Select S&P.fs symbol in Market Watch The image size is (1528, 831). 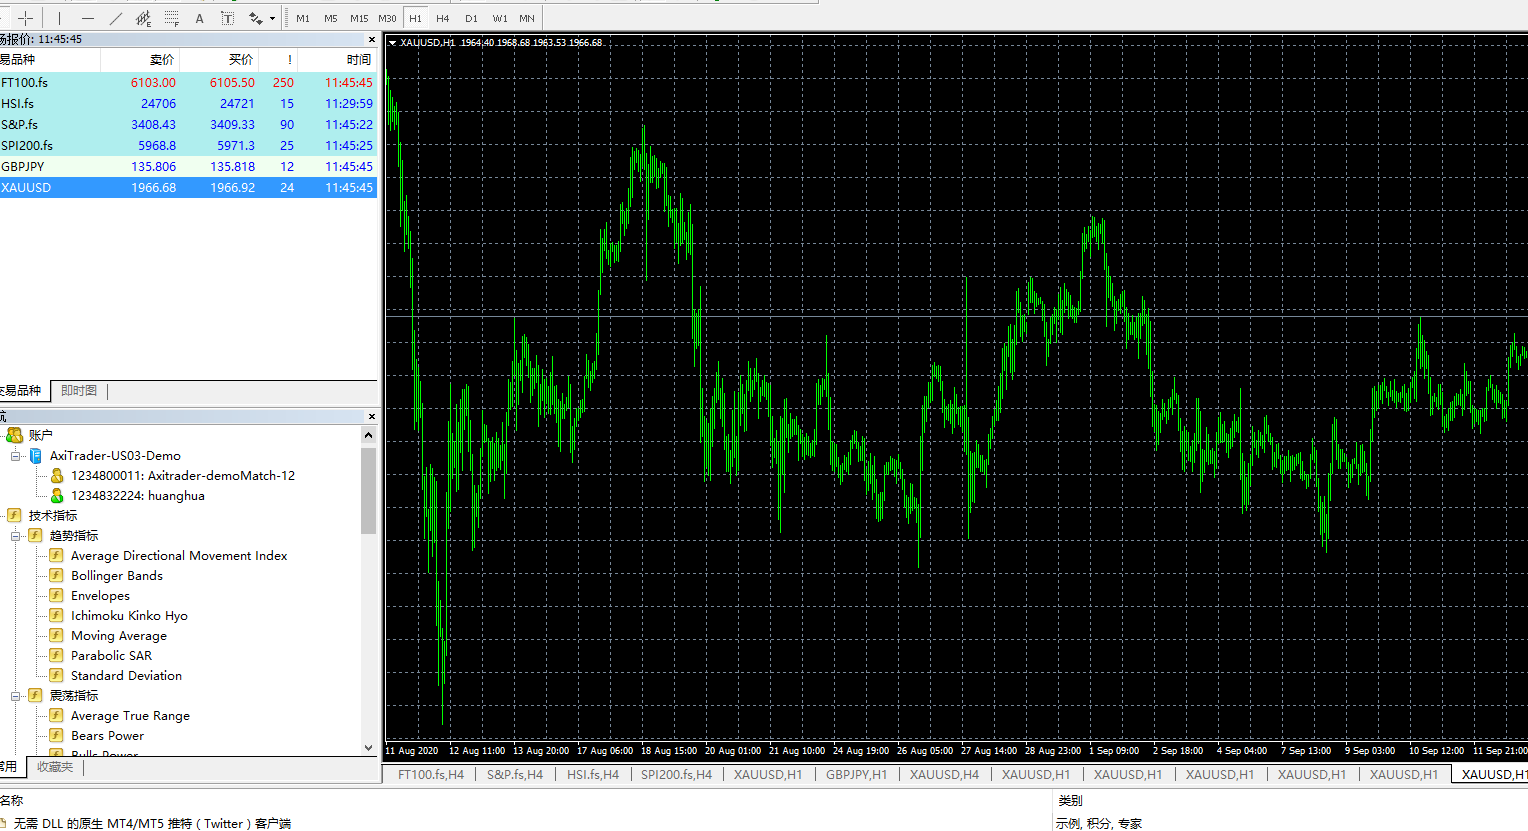click(x=20, y=125)
